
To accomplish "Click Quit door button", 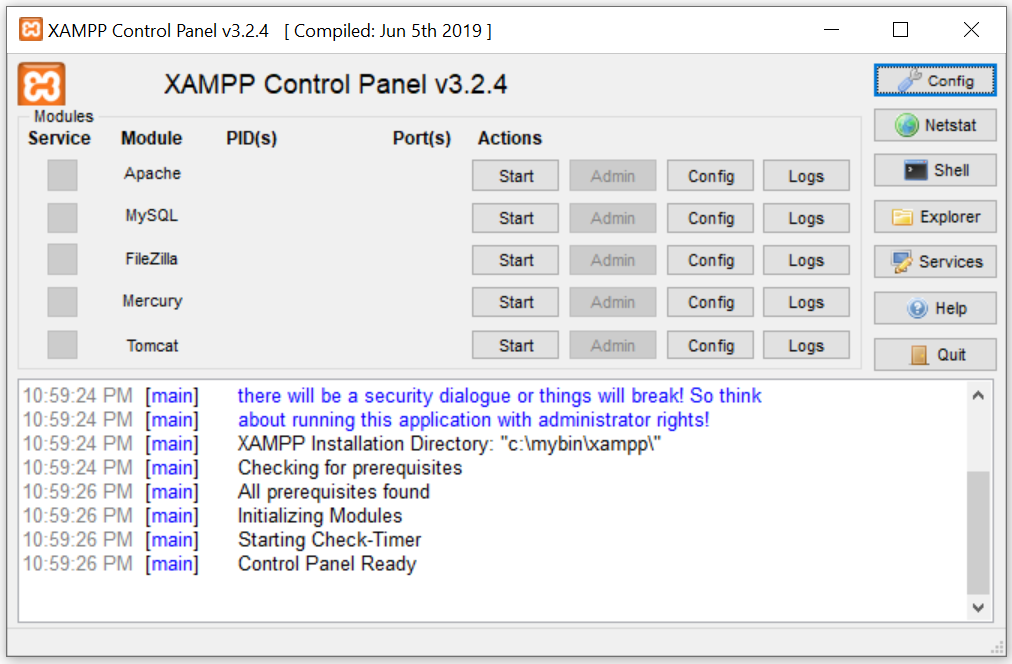I will coord(935,354).
